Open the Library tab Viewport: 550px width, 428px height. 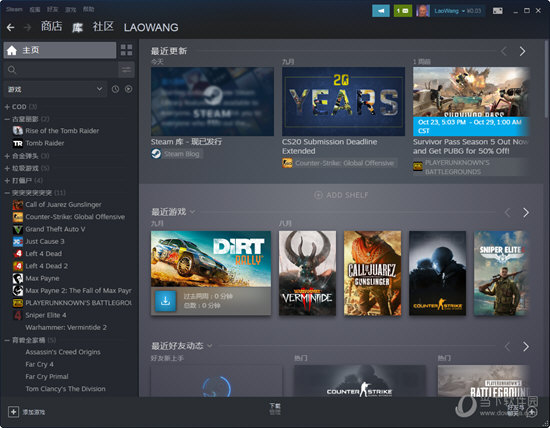tap(78, 27)
